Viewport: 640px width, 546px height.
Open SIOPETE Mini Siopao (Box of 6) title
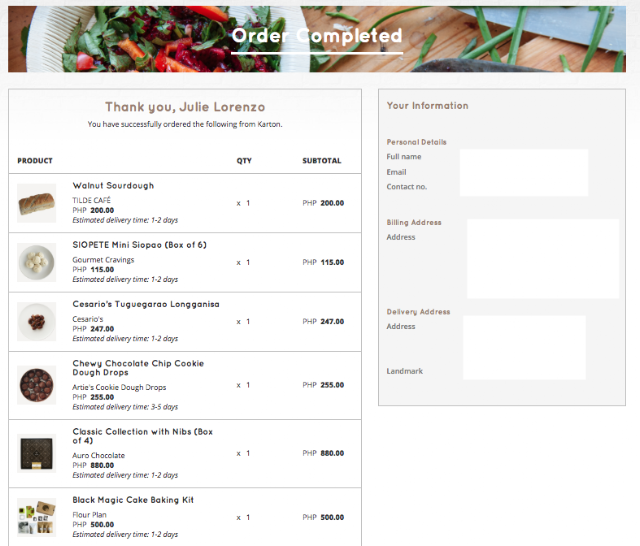pos(140,245)
